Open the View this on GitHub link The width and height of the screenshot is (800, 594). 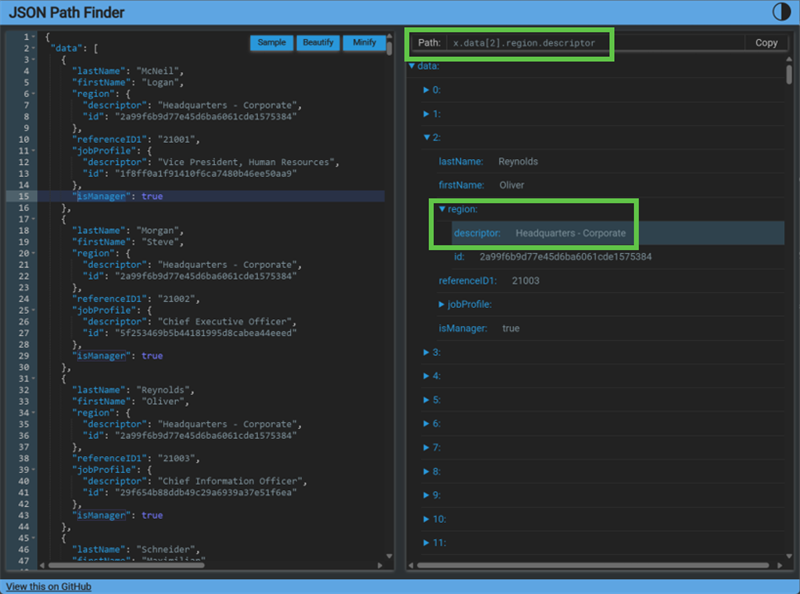click(48, 586)
